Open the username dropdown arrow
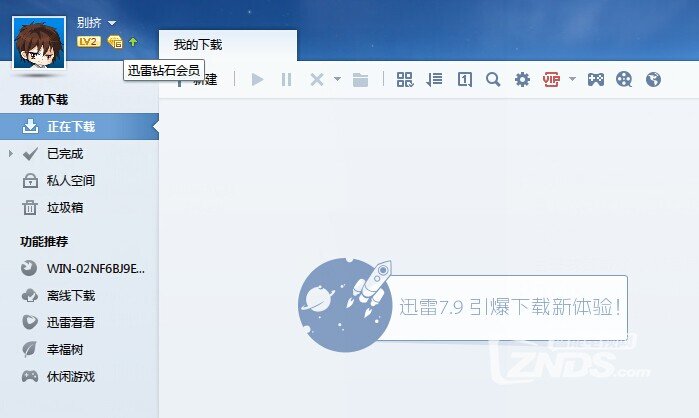The width and height of the screenshot is (699, 418). (112, 23)
